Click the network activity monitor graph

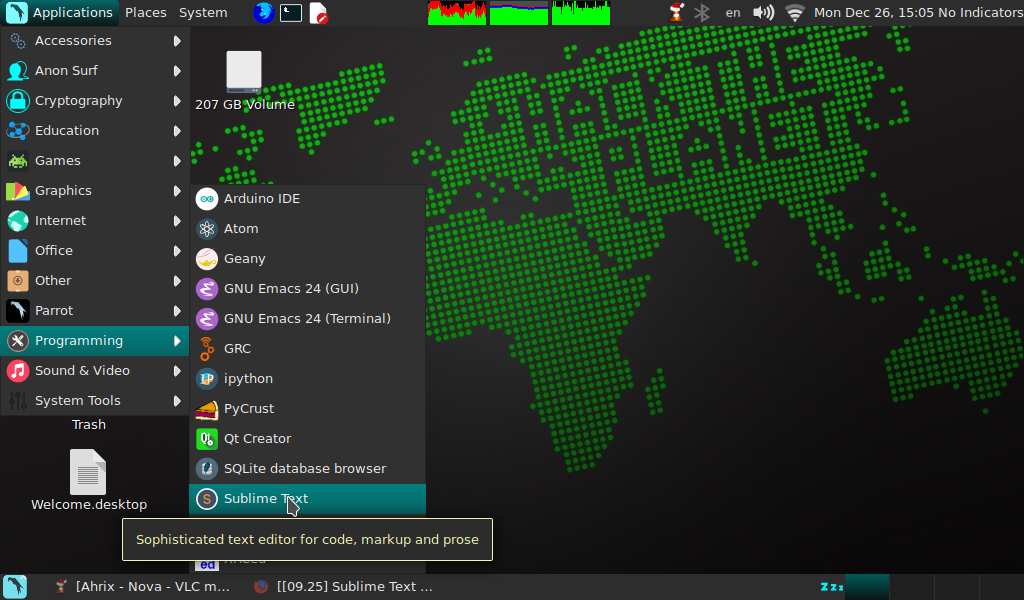(x=581, y=12)
